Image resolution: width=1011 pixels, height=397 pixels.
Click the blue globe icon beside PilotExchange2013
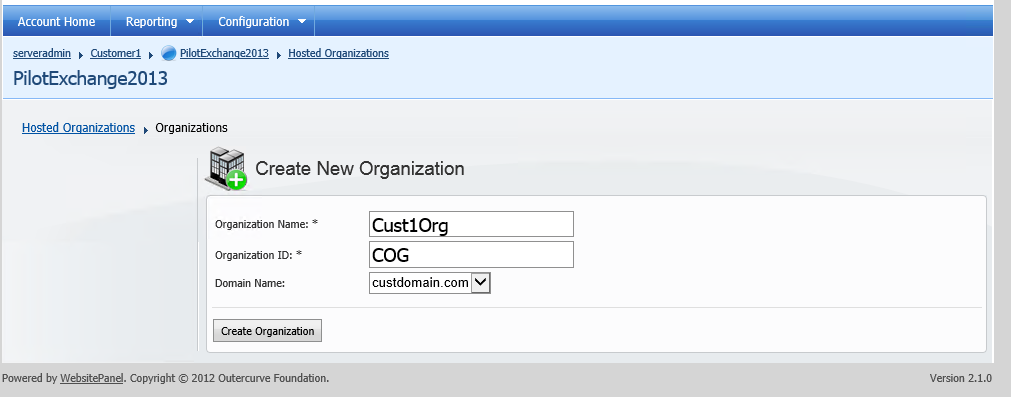click(x=168, y=53)
